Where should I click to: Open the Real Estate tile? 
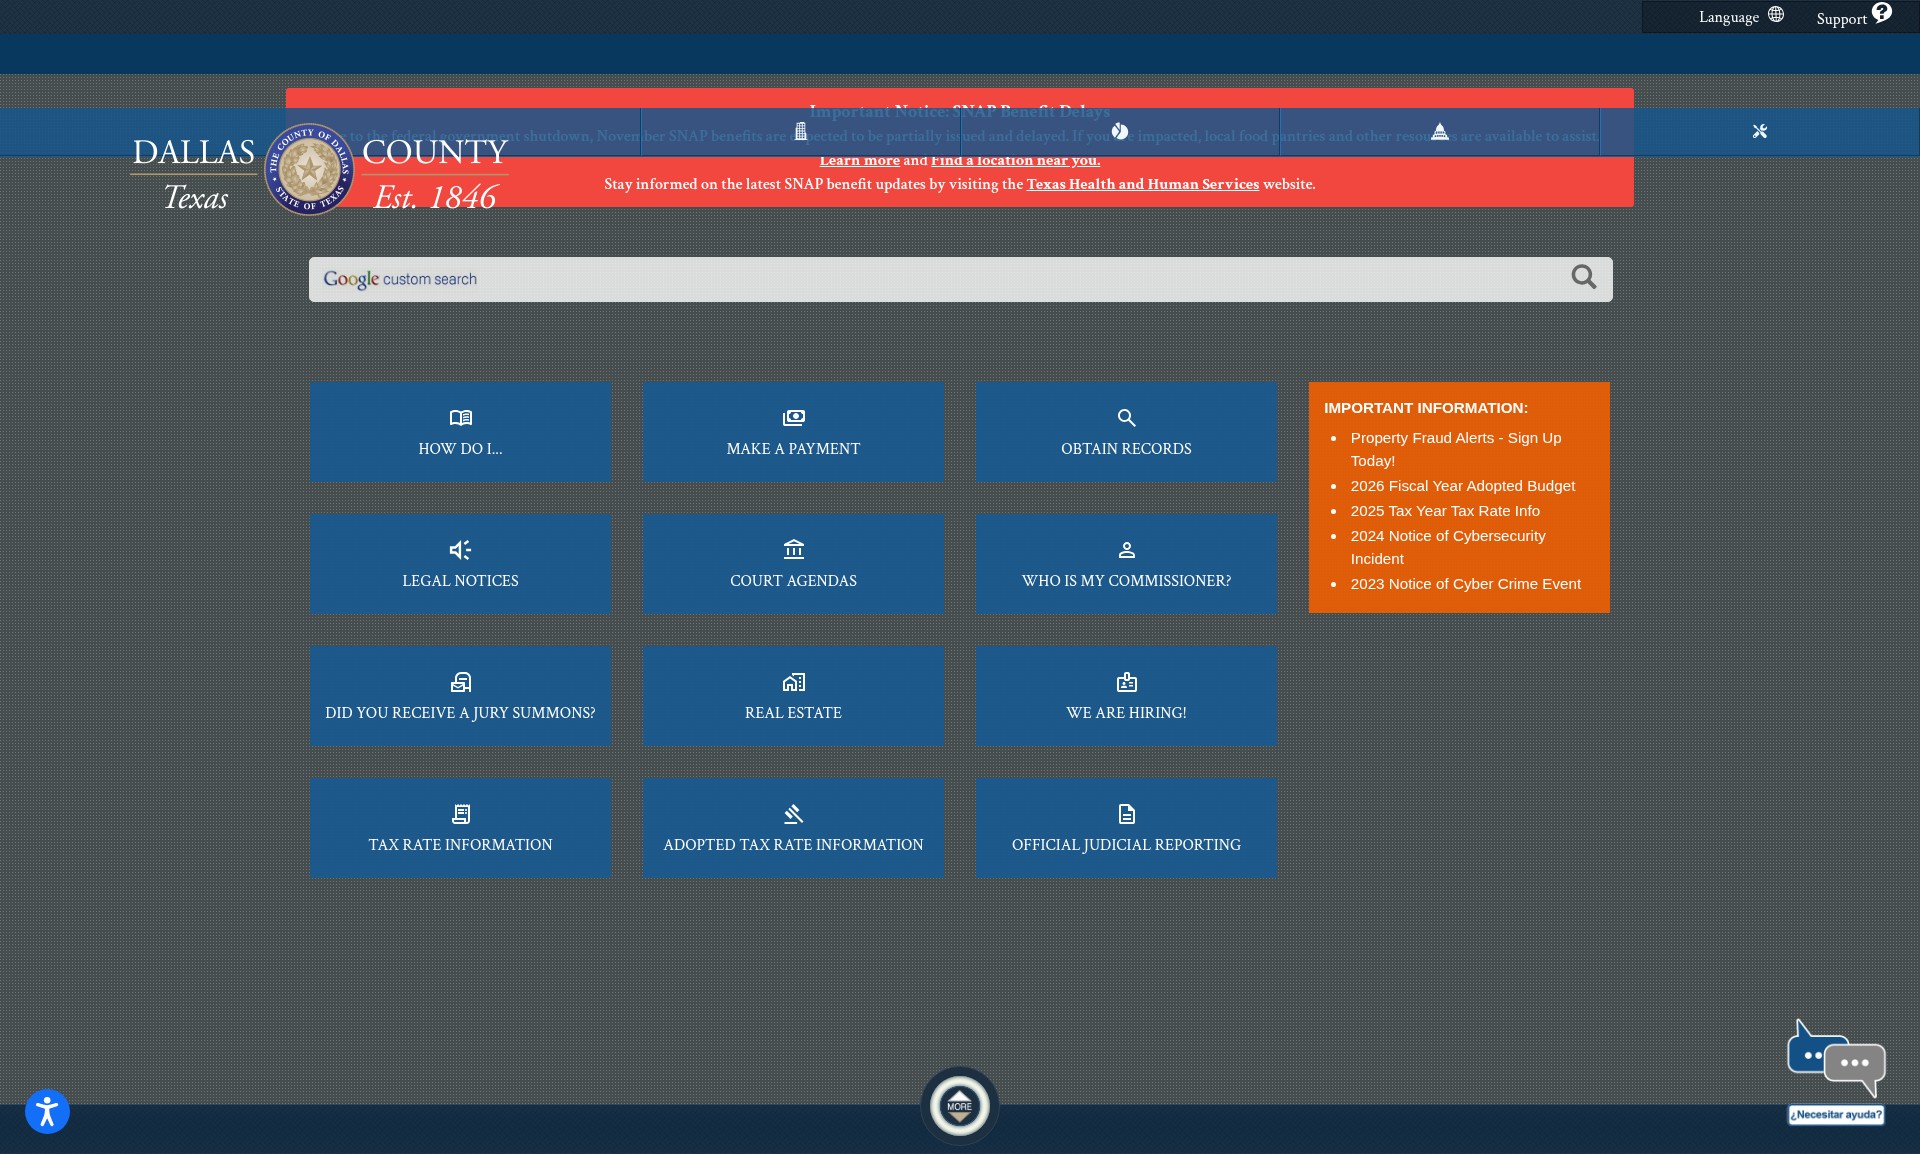coord(793,696)
